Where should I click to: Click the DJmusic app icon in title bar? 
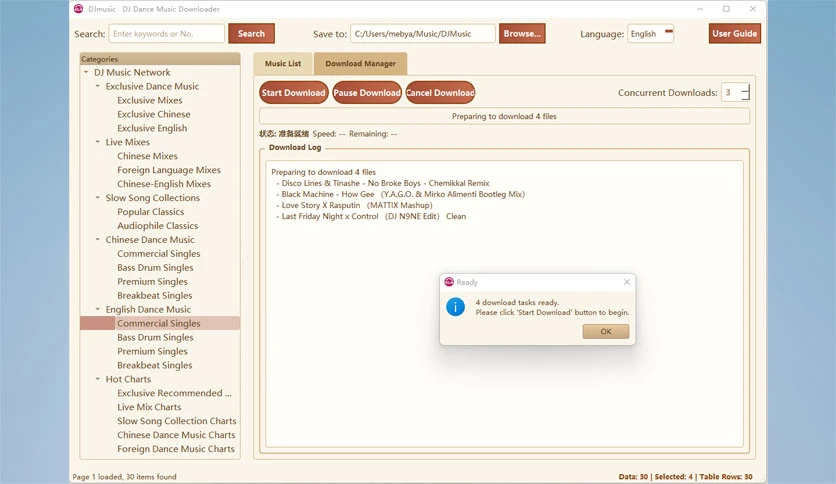point(78,9)
